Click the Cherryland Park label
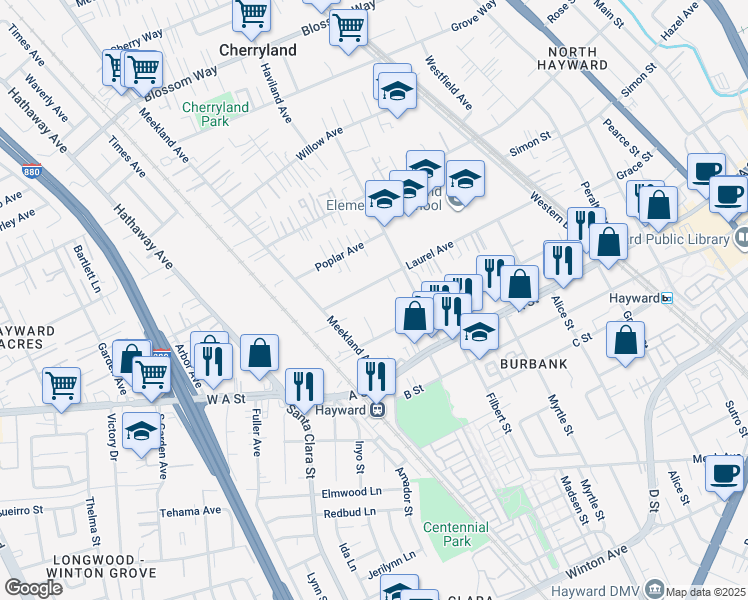 click(x=215, y=114)
